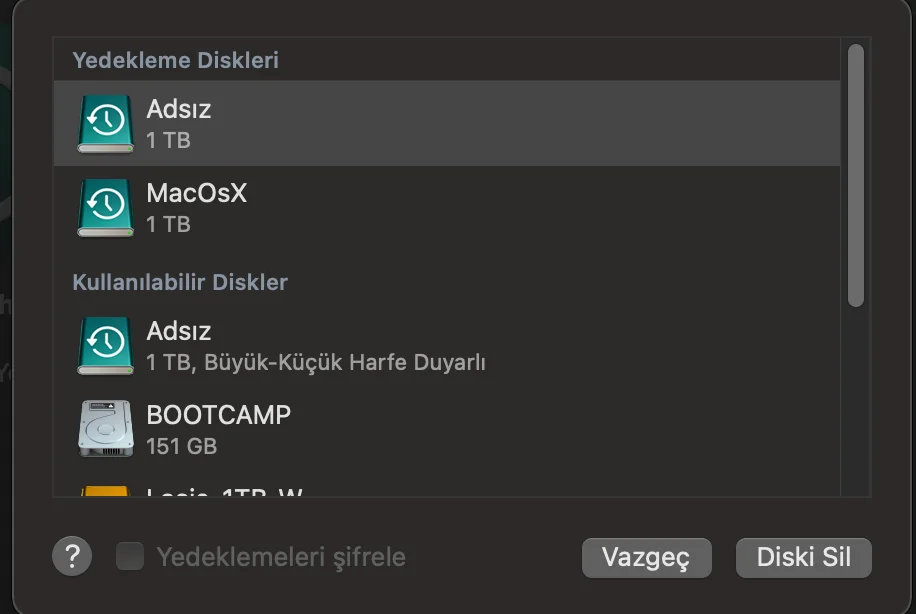
Task: Click the Adsız icon under Kullanılabilir Diskler
Action: [x=106, y=346]
